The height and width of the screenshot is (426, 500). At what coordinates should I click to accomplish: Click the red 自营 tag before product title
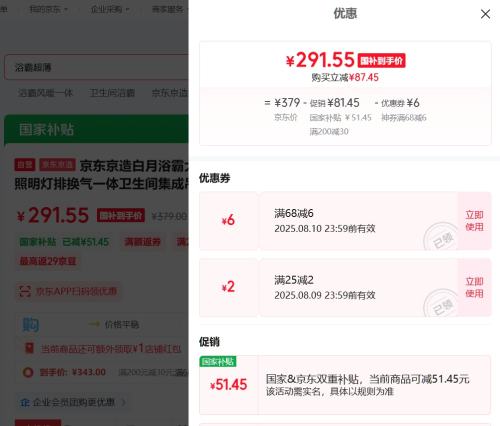pyautogui.click(x=25, y=164)
